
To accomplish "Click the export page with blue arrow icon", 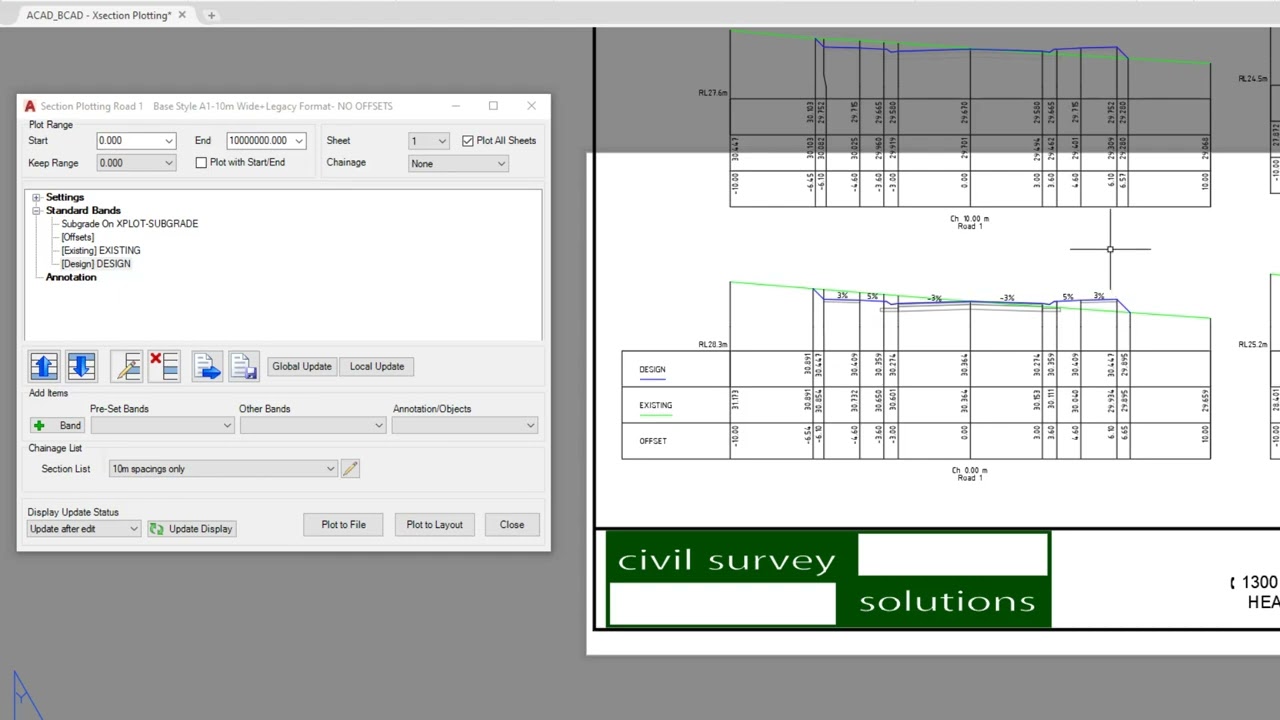I will 207,366.
